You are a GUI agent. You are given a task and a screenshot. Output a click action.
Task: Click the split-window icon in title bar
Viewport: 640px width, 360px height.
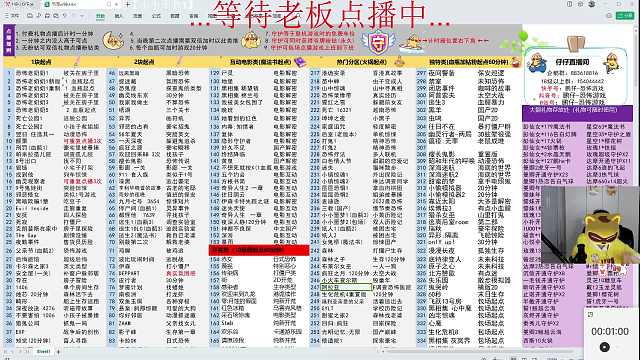pyautogui.click(x=569, y=4)
